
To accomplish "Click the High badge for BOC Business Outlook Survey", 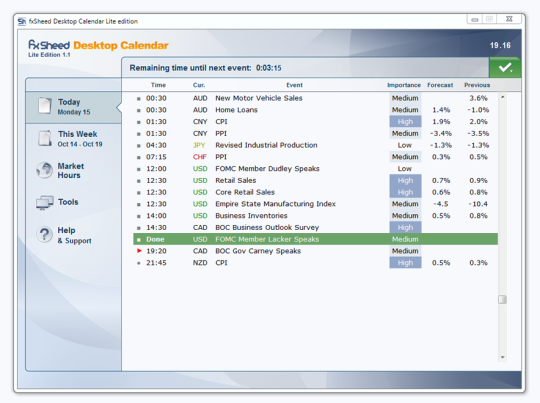I will click(x=405, y=227).
